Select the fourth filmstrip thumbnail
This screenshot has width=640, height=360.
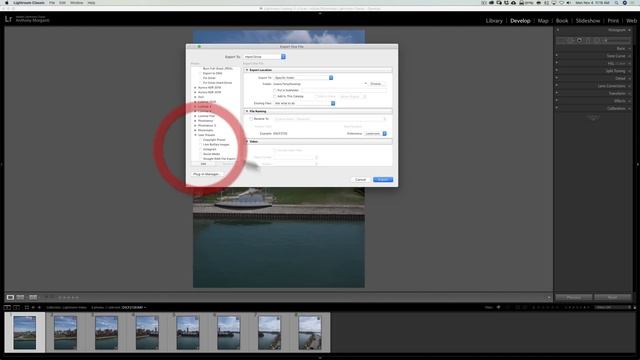tap(147, 333)
